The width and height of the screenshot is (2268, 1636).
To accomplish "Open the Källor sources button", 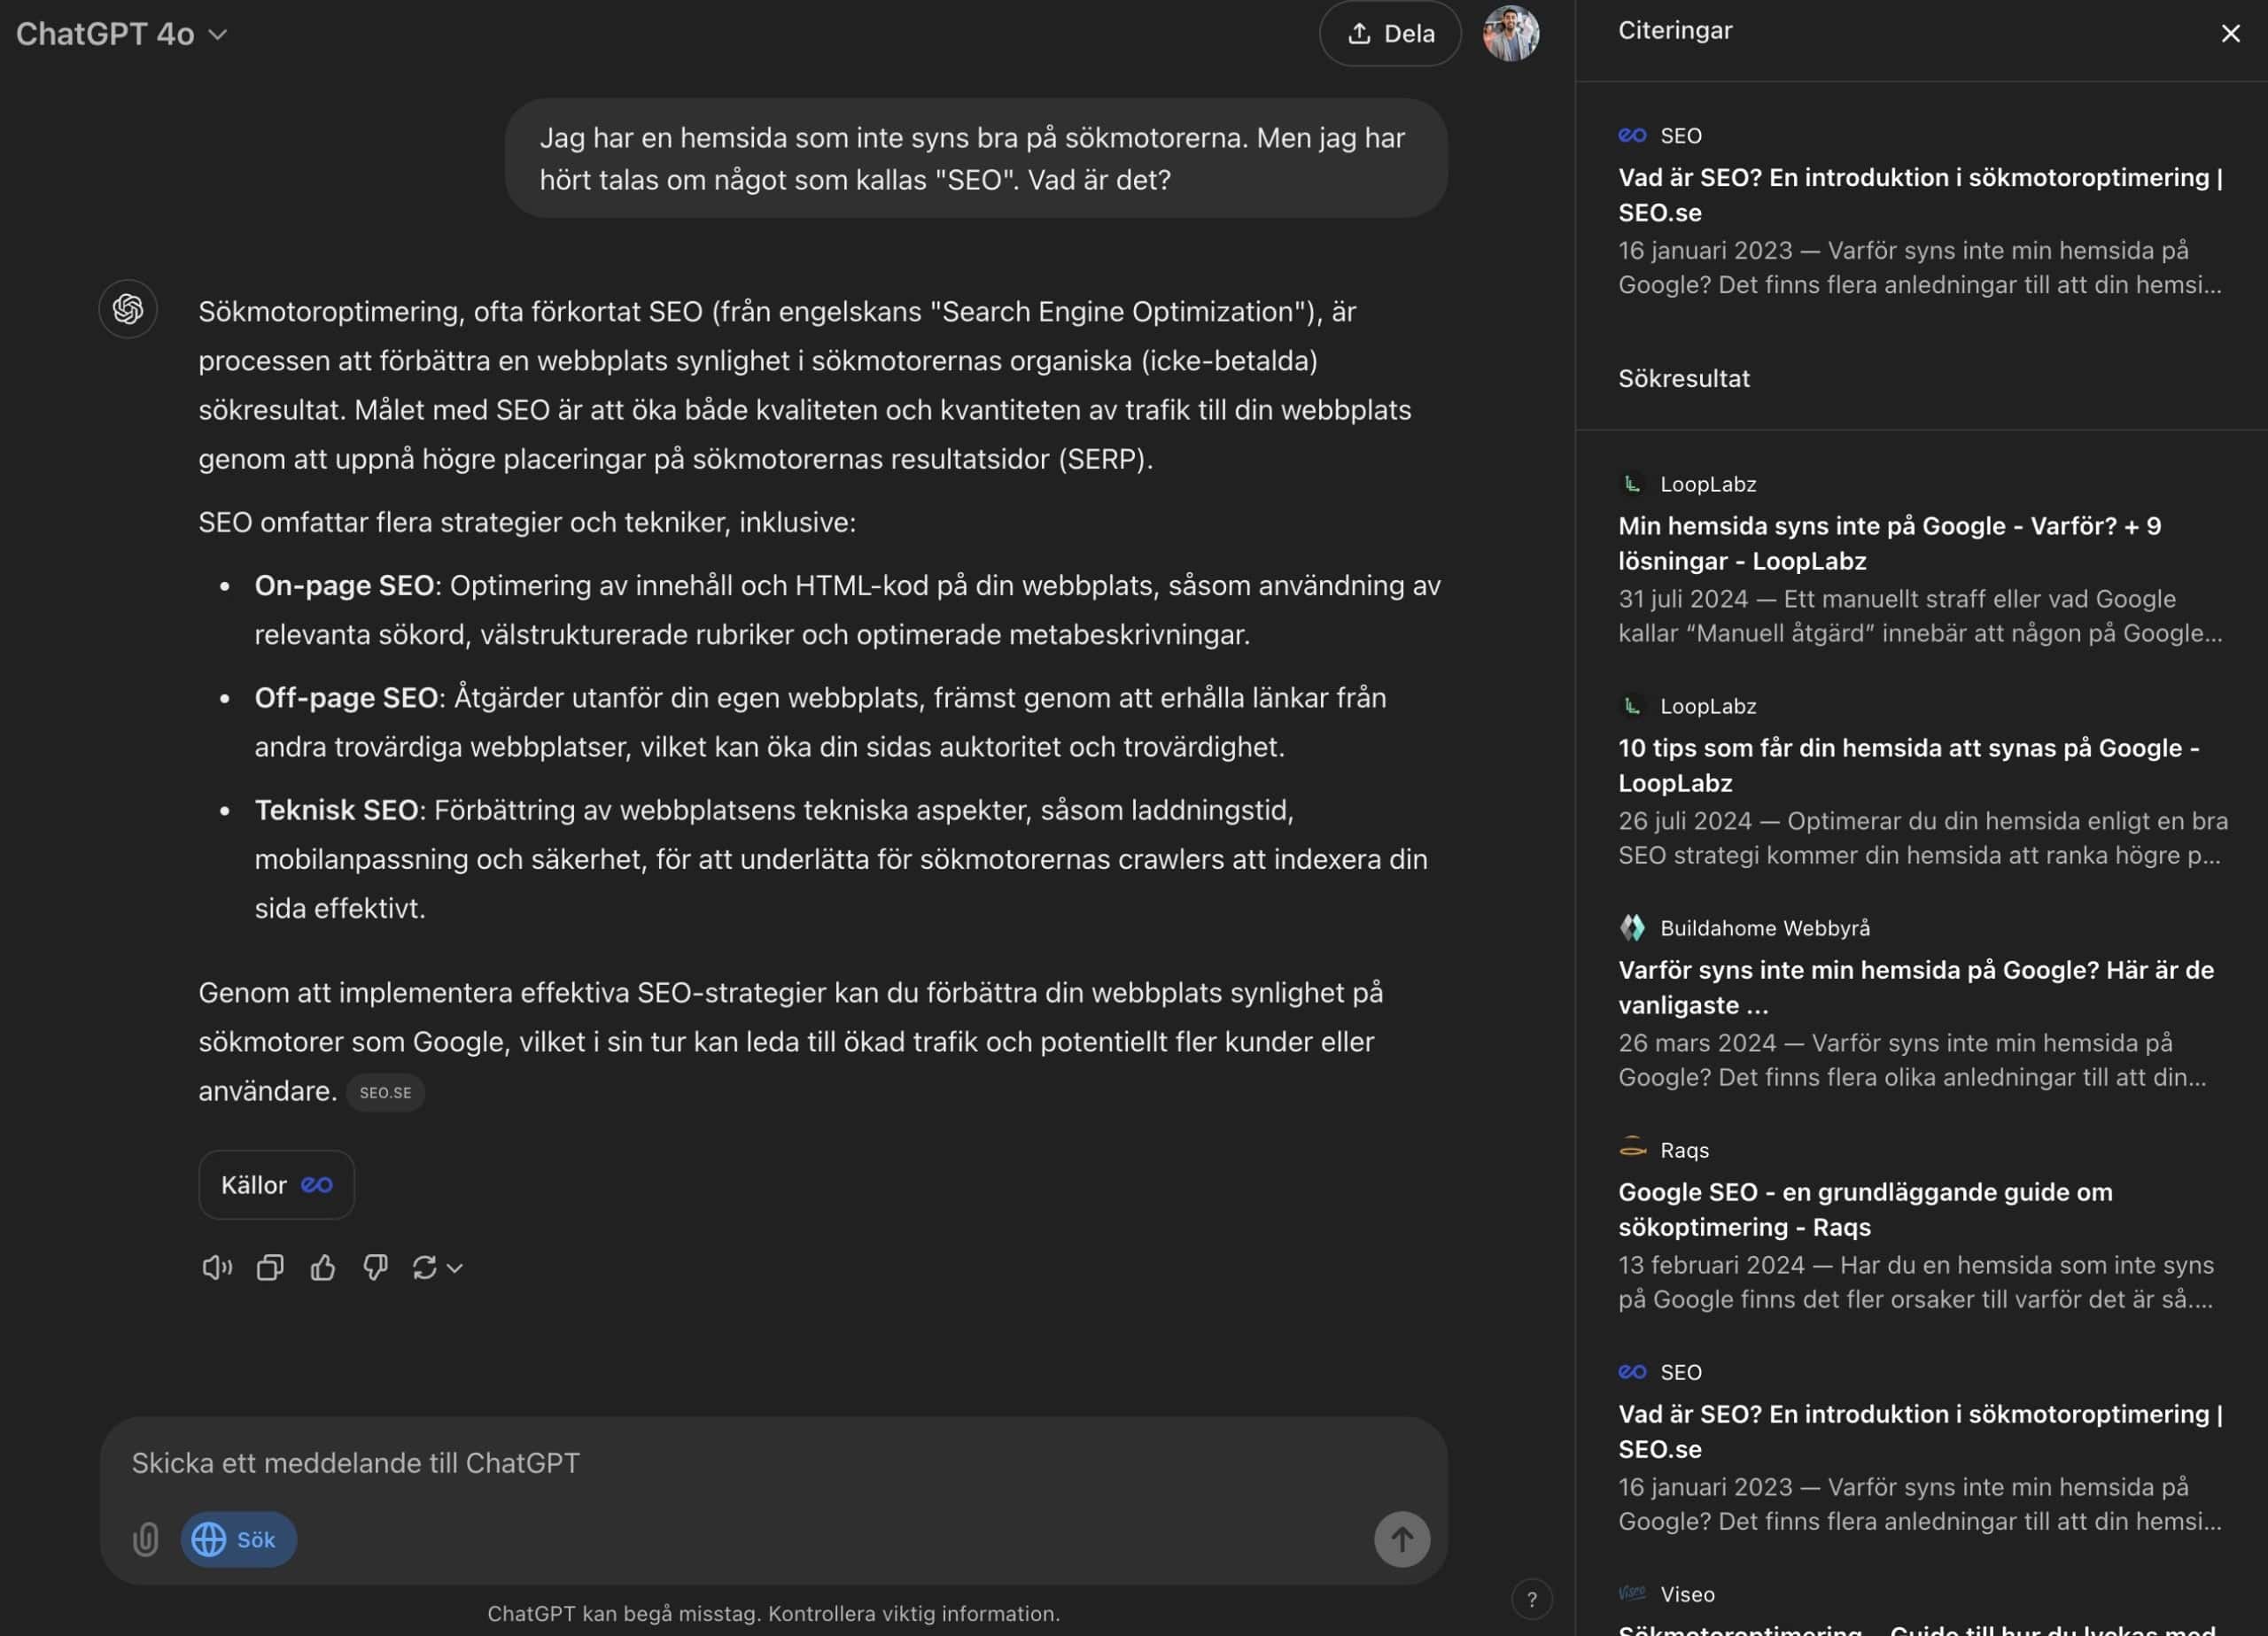I will coord(276,1185).
